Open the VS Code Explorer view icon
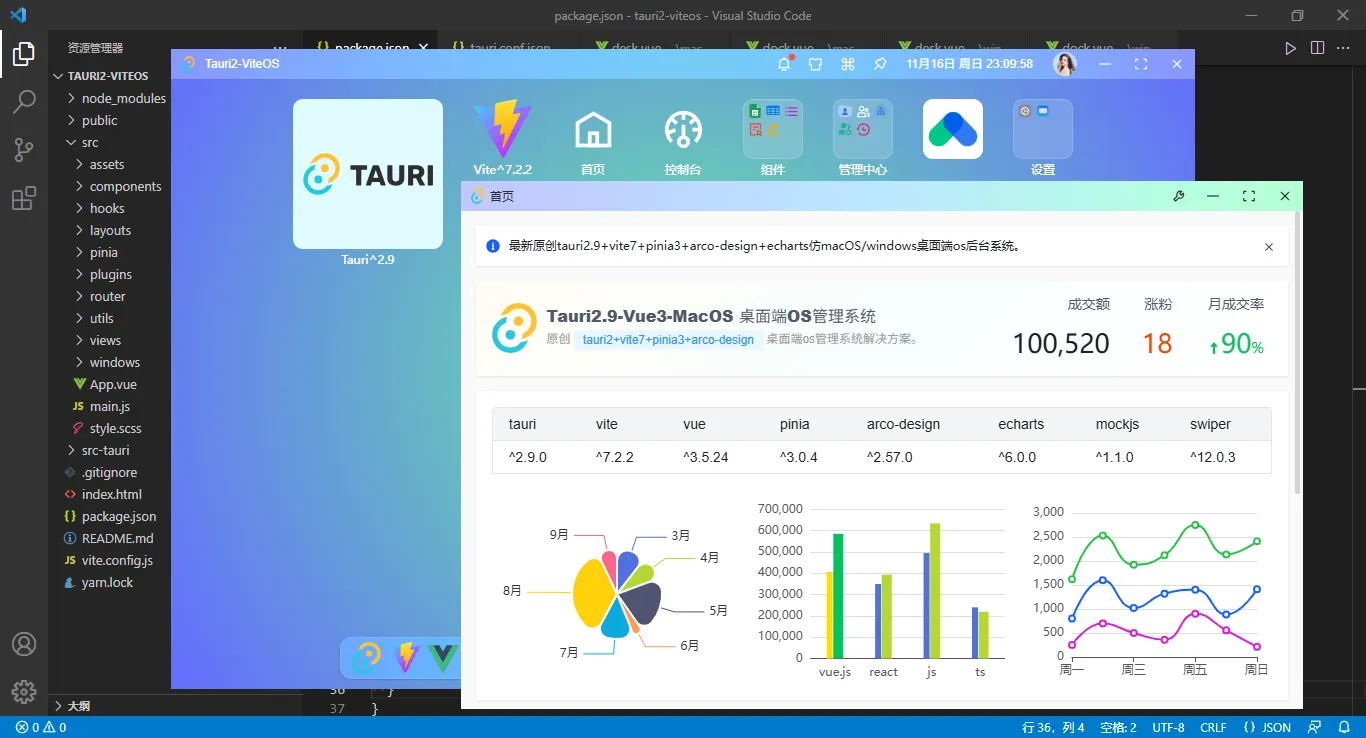 point(24,53)
